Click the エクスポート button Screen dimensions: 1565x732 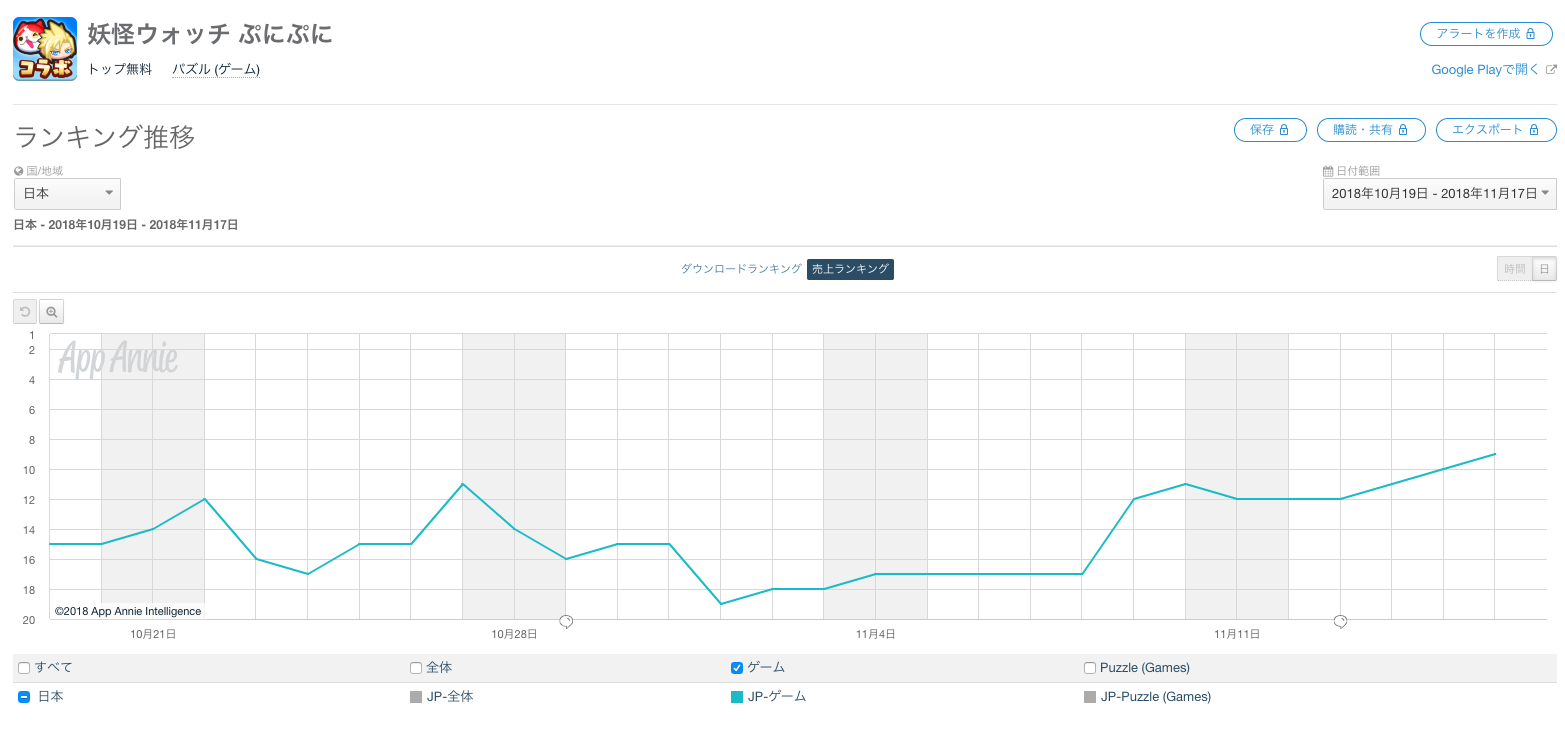1496,129
